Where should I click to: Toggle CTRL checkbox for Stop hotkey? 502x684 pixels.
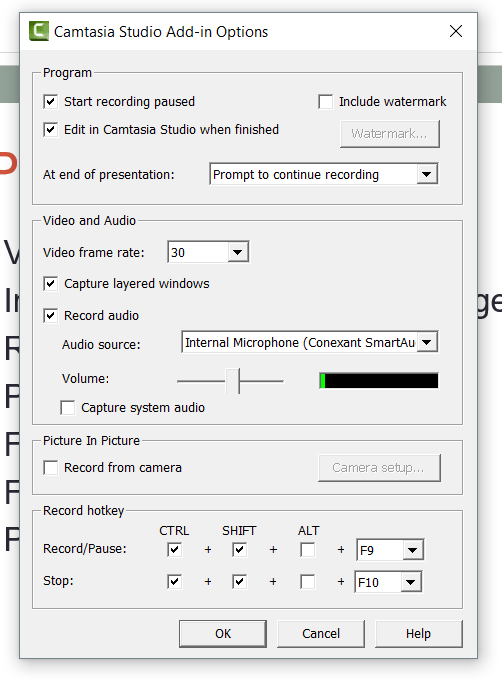point(174,581)
